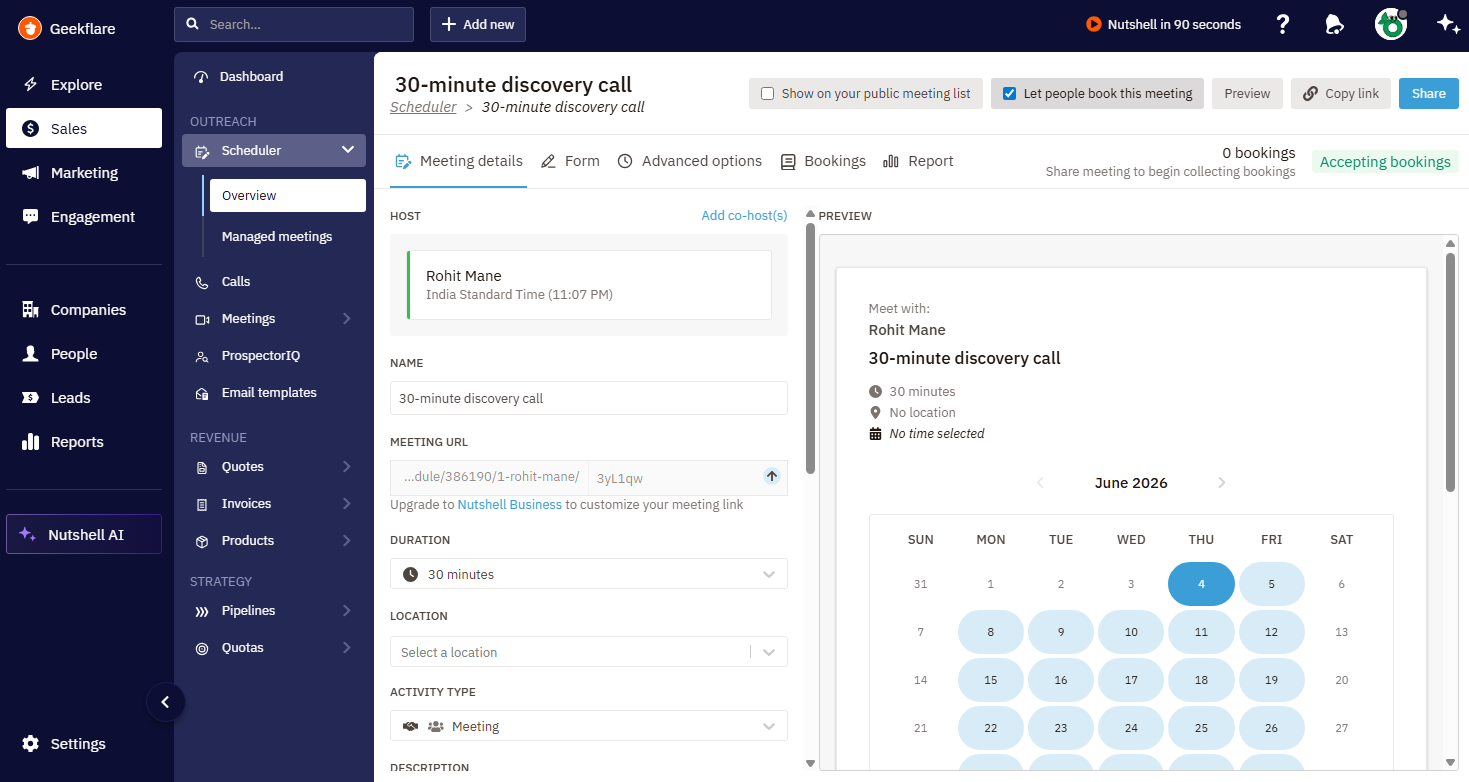Select June 17 in the calendar
The width and height of the screenshot is (1469, 782).
coord(1131,680)
